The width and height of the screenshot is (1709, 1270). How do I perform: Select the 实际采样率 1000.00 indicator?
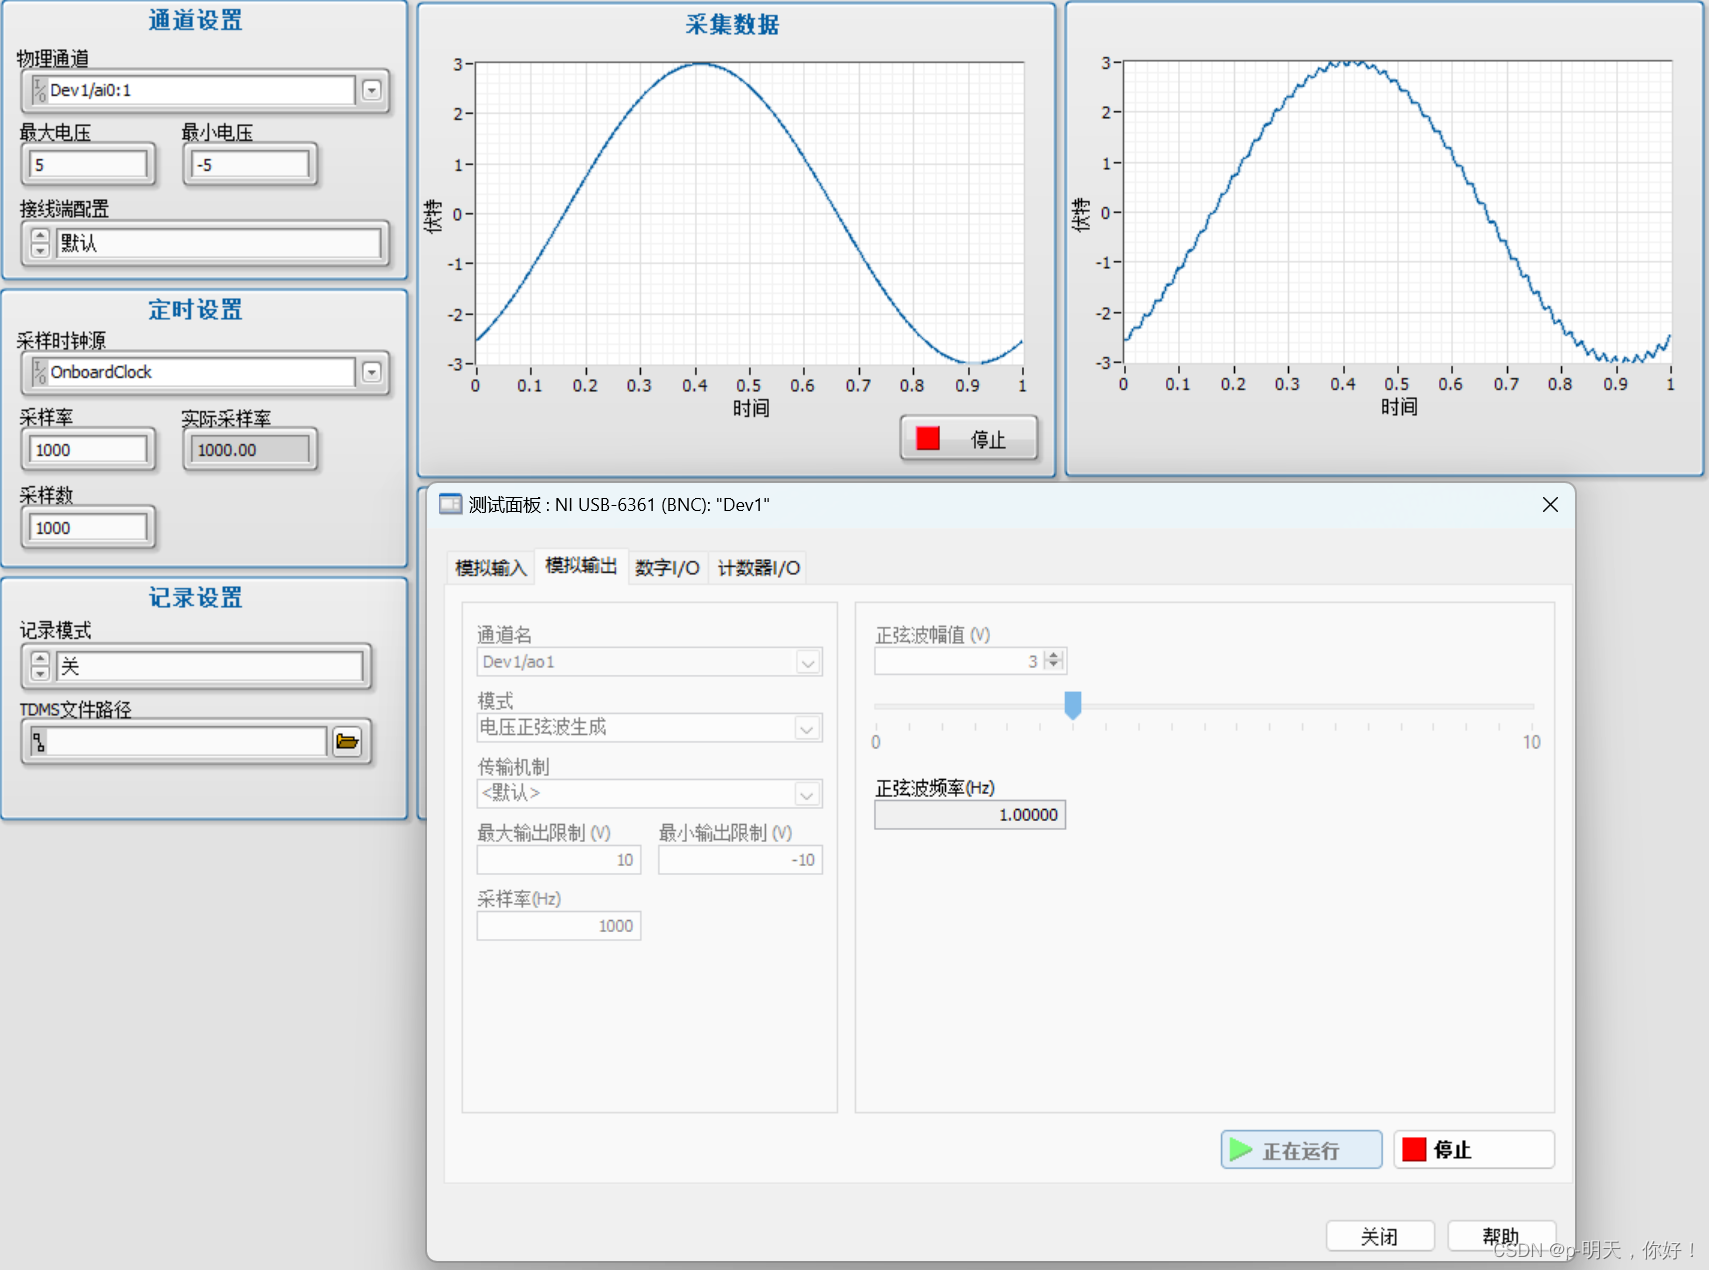[250, 450]
